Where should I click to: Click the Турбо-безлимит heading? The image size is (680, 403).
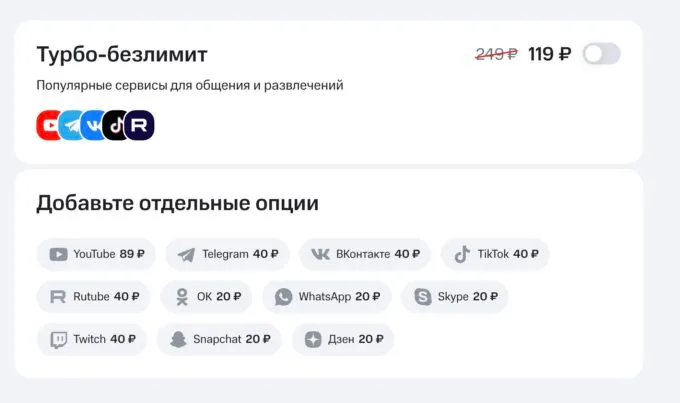122,54
